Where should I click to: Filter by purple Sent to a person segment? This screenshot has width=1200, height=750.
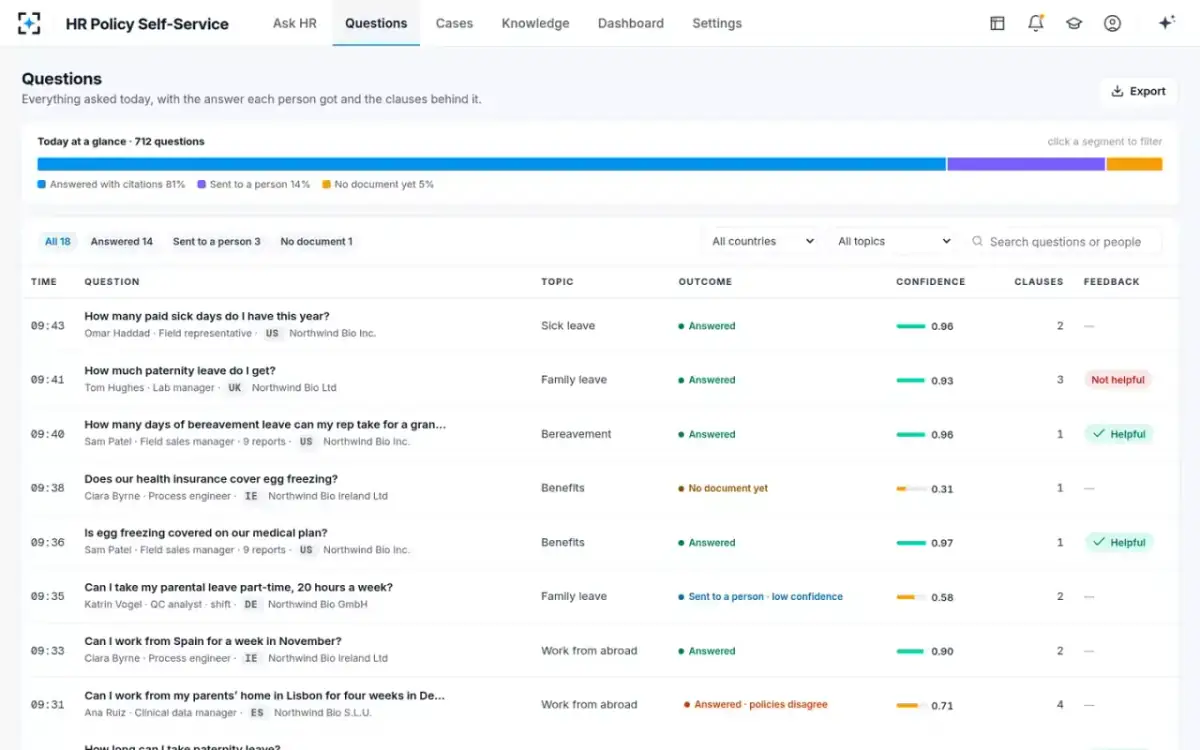[x=1026, y=164]
